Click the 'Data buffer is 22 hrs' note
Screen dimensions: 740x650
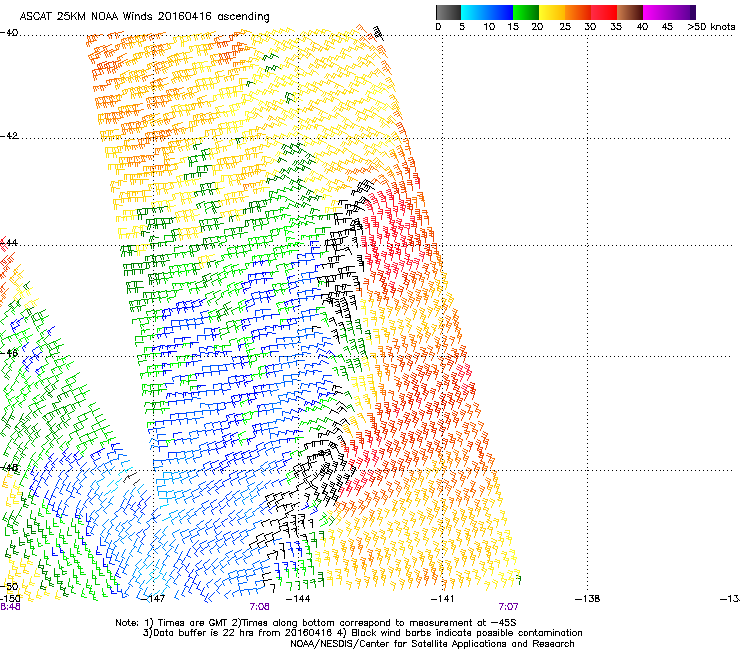pos(362,633)
